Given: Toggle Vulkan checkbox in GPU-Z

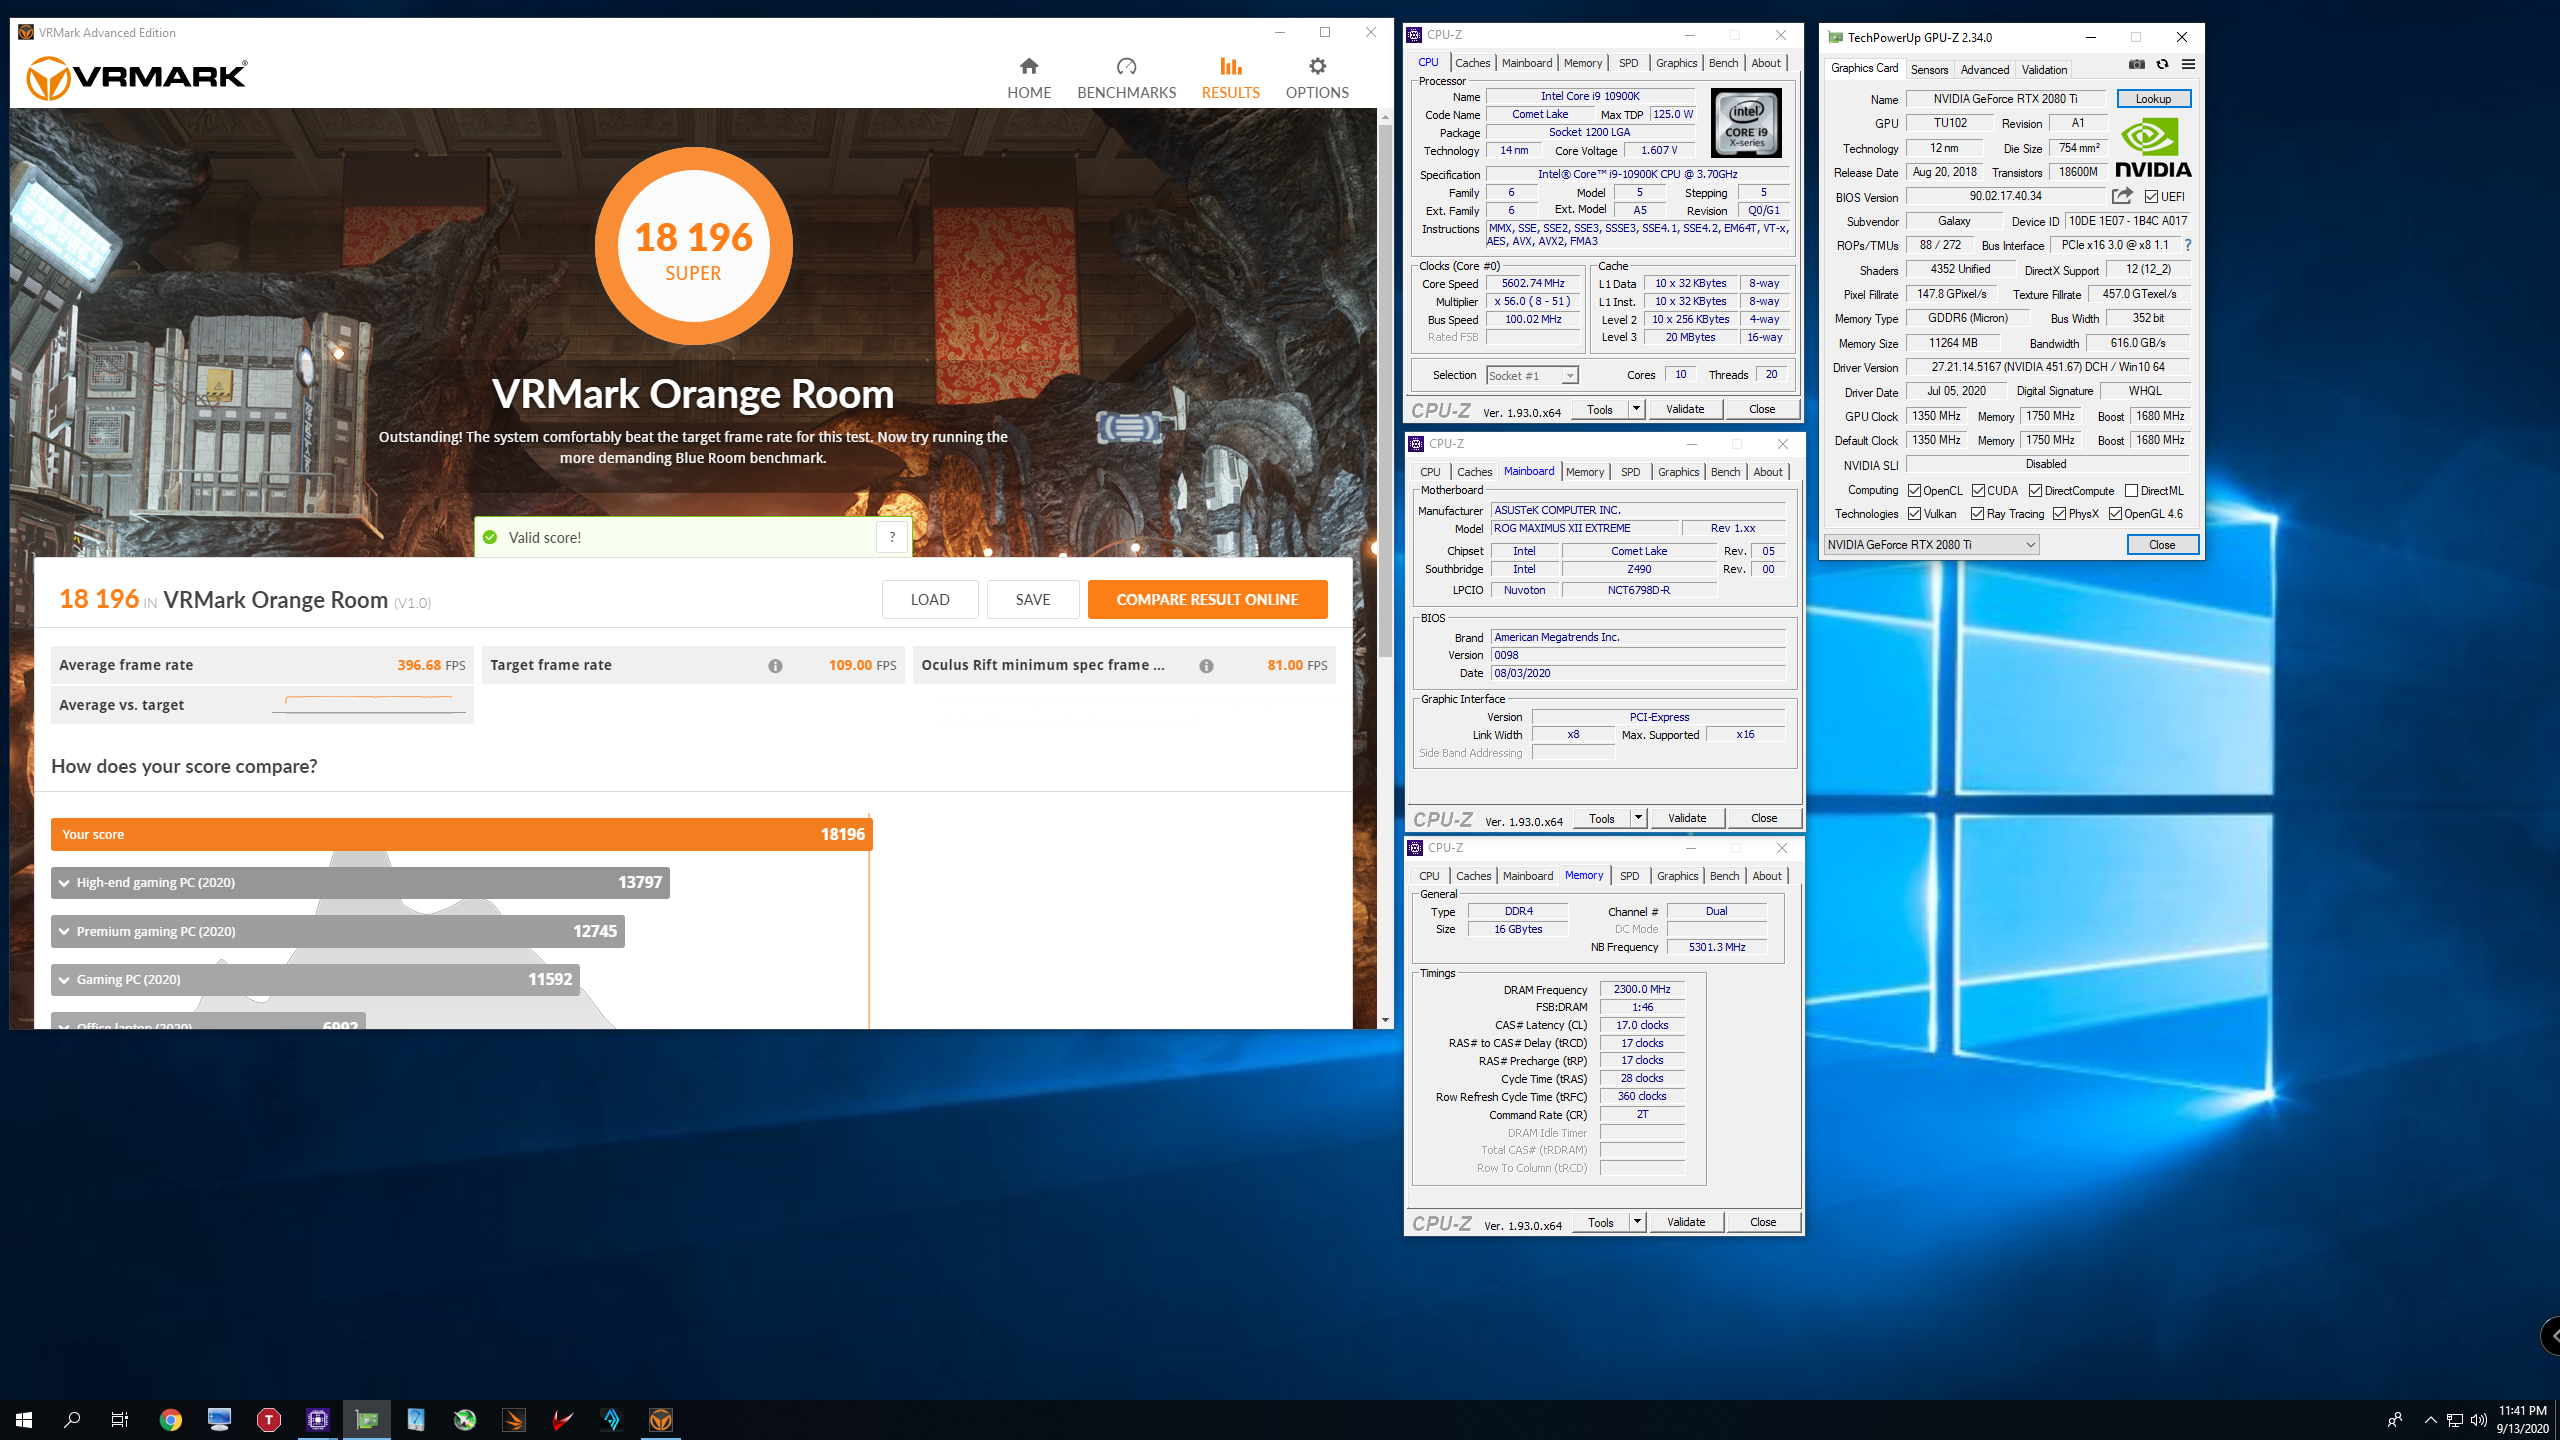Looking at the screenshot, I should [1914, 514].
